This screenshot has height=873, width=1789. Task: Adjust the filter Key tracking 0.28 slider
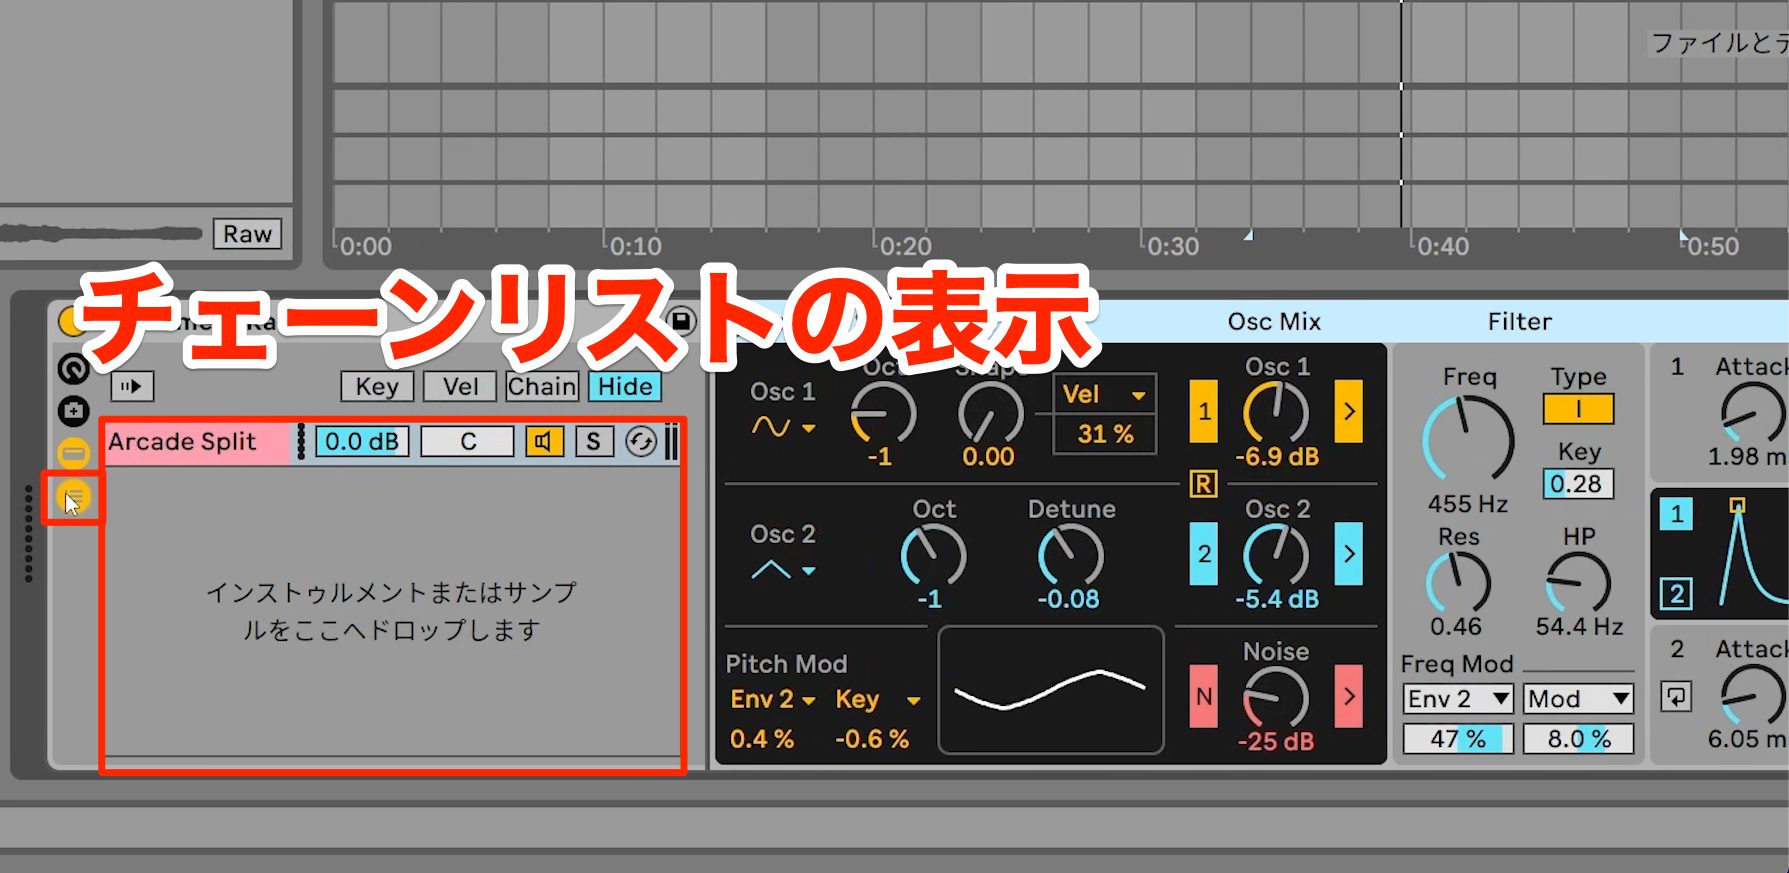(x=1578, y=484)
